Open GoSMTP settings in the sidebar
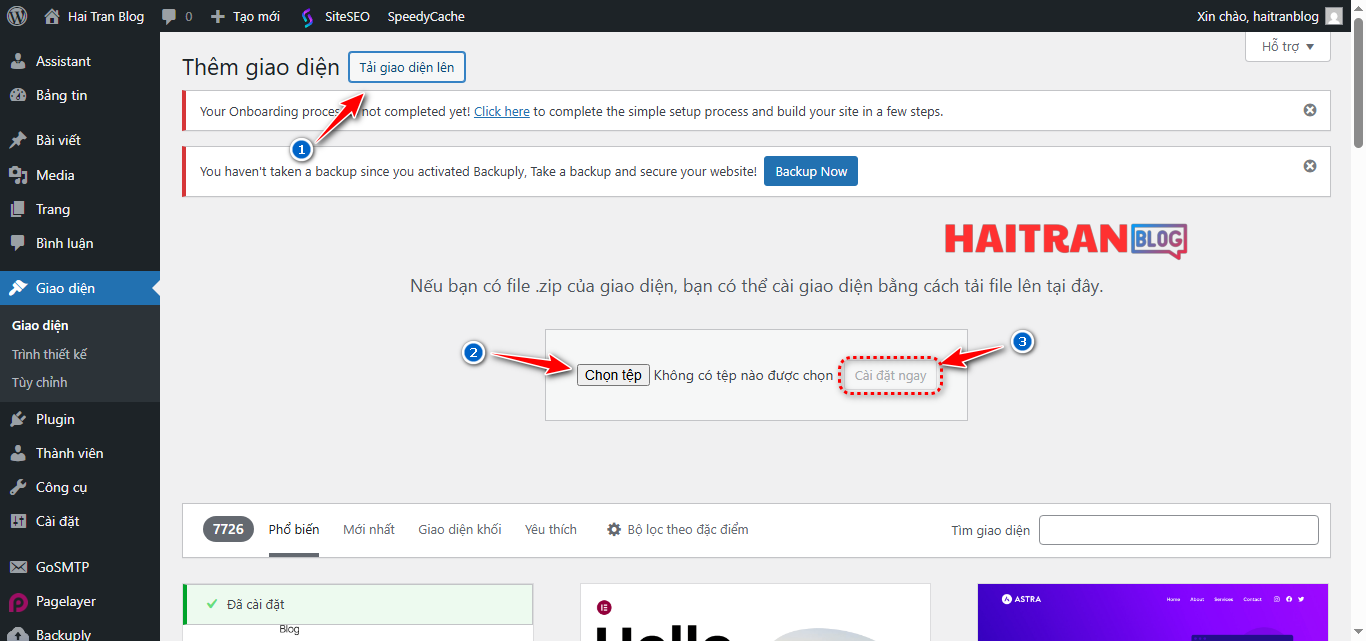This screenshot has height=641, width=1366. click(63, 566)
